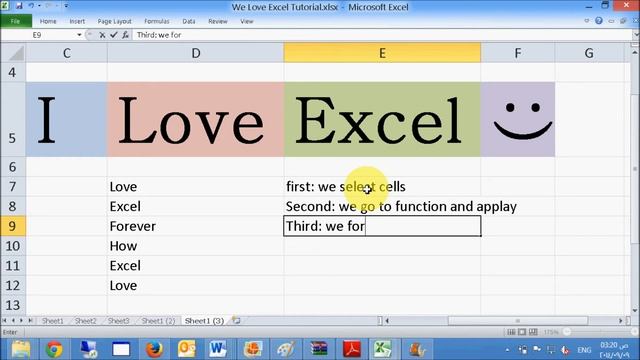Click horizontal scrollbar right arrow
The height and width of the screenshot is (360, 640).
point(620,321)
